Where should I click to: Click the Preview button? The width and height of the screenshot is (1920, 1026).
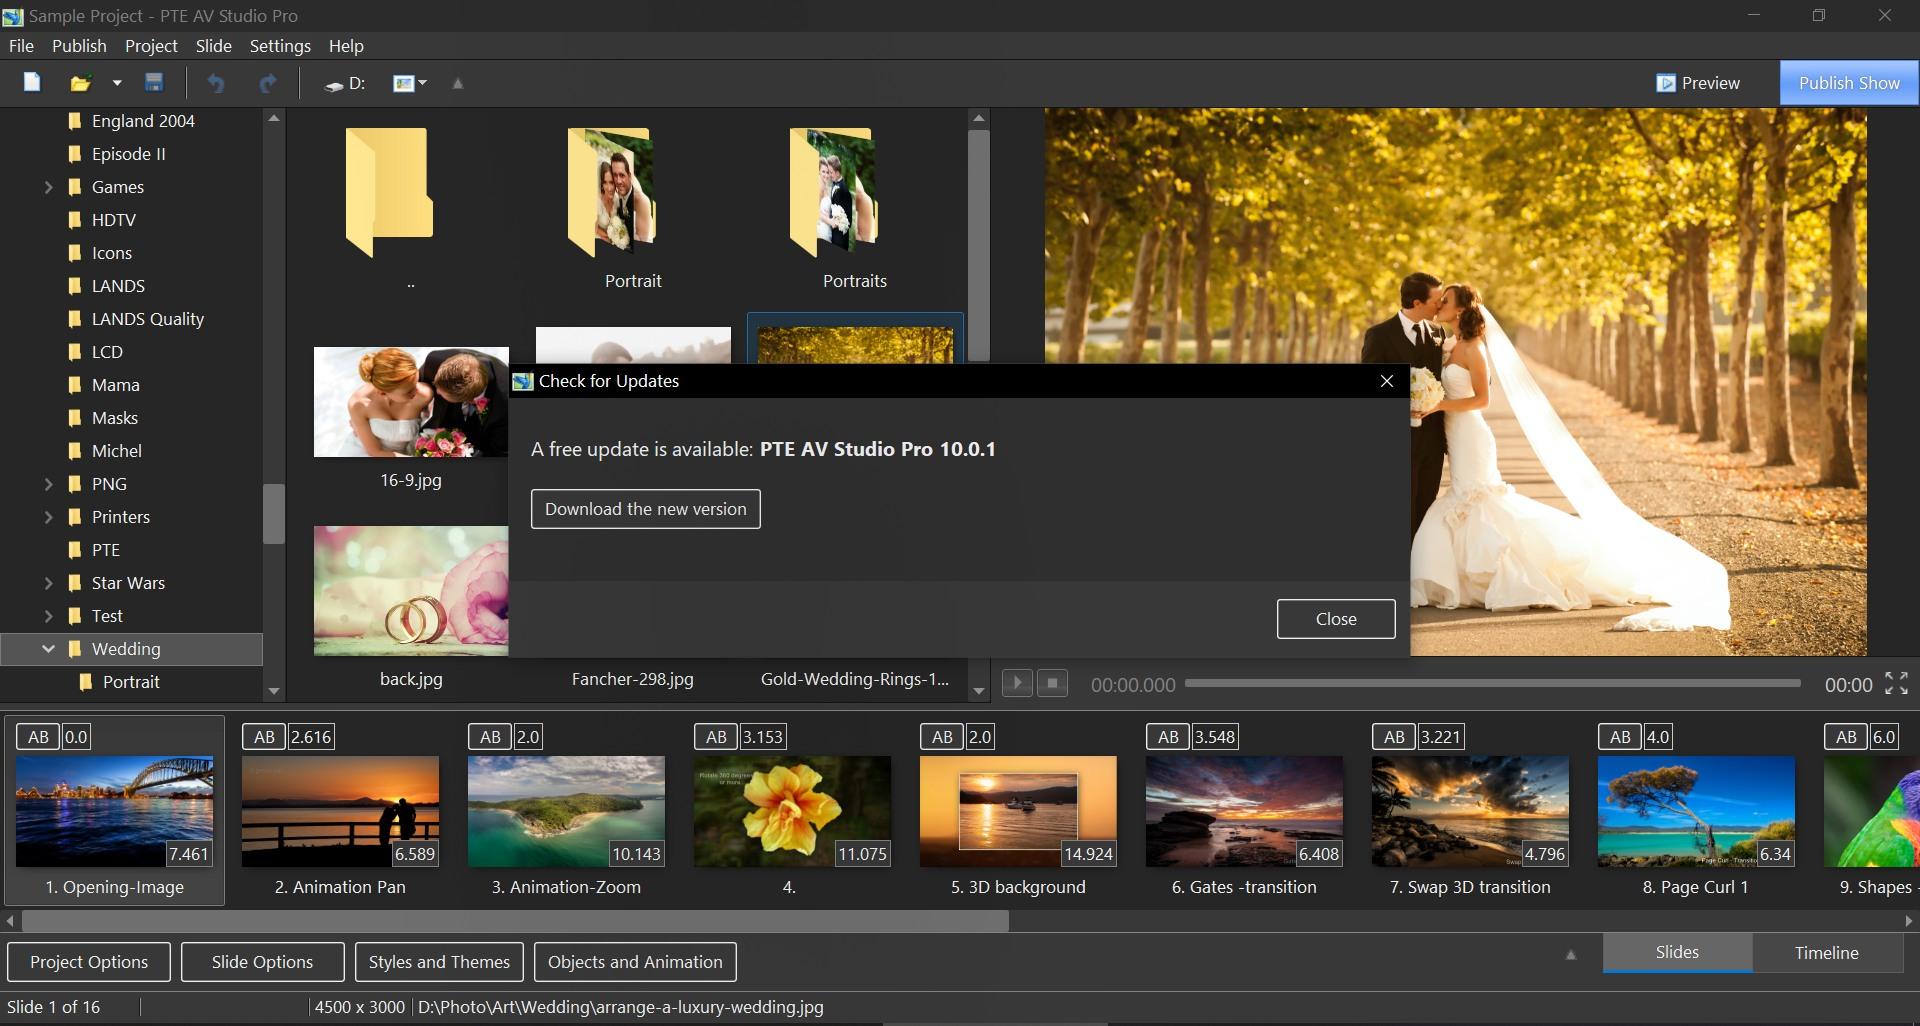click(1698, 83)
